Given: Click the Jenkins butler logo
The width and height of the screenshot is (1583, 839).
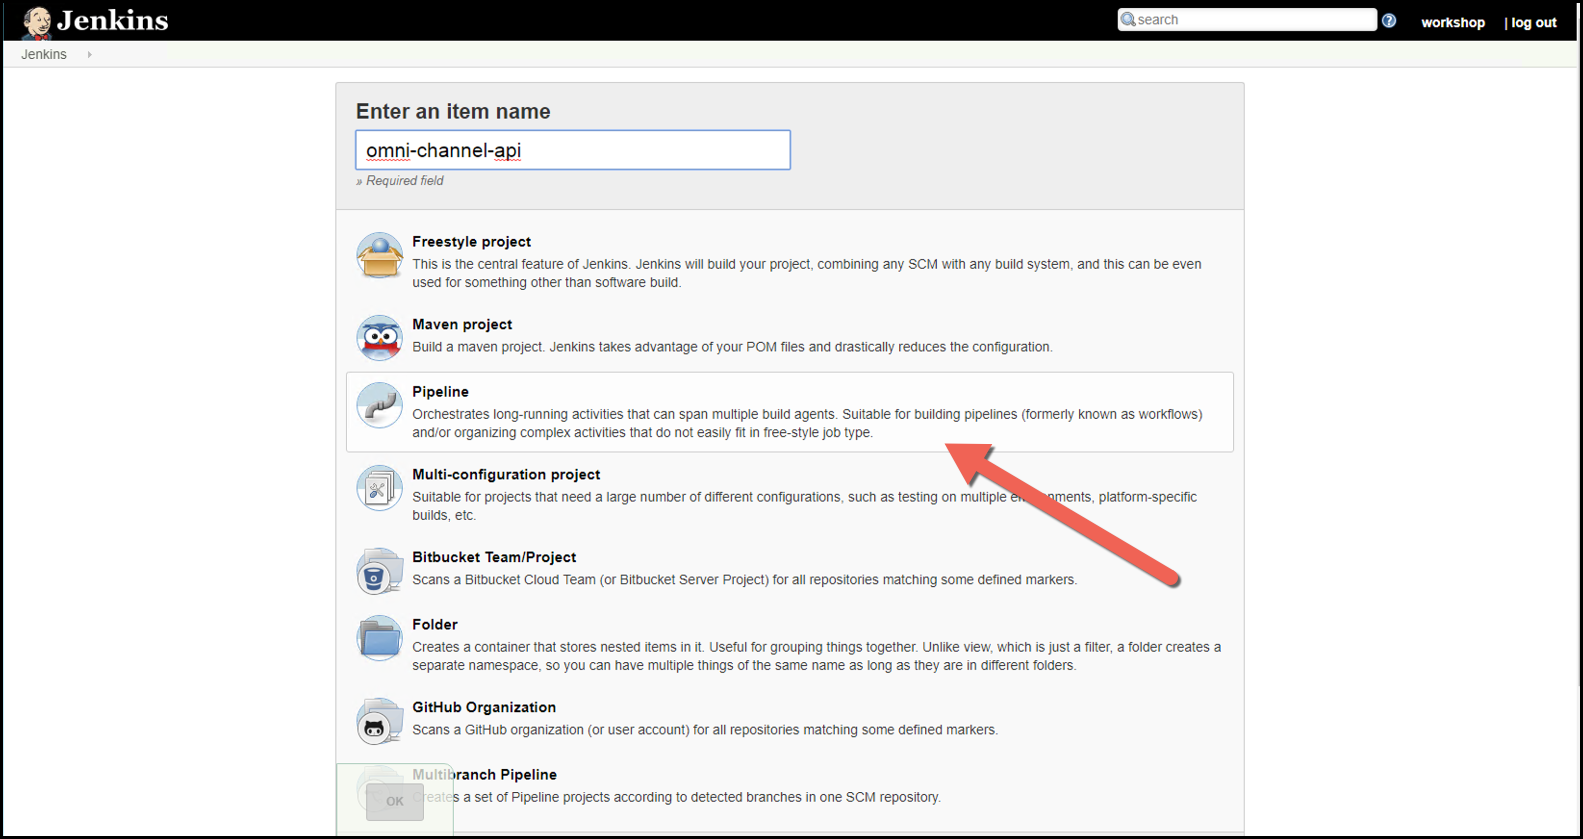Looking at the screenshot, I should click(37, 21).
